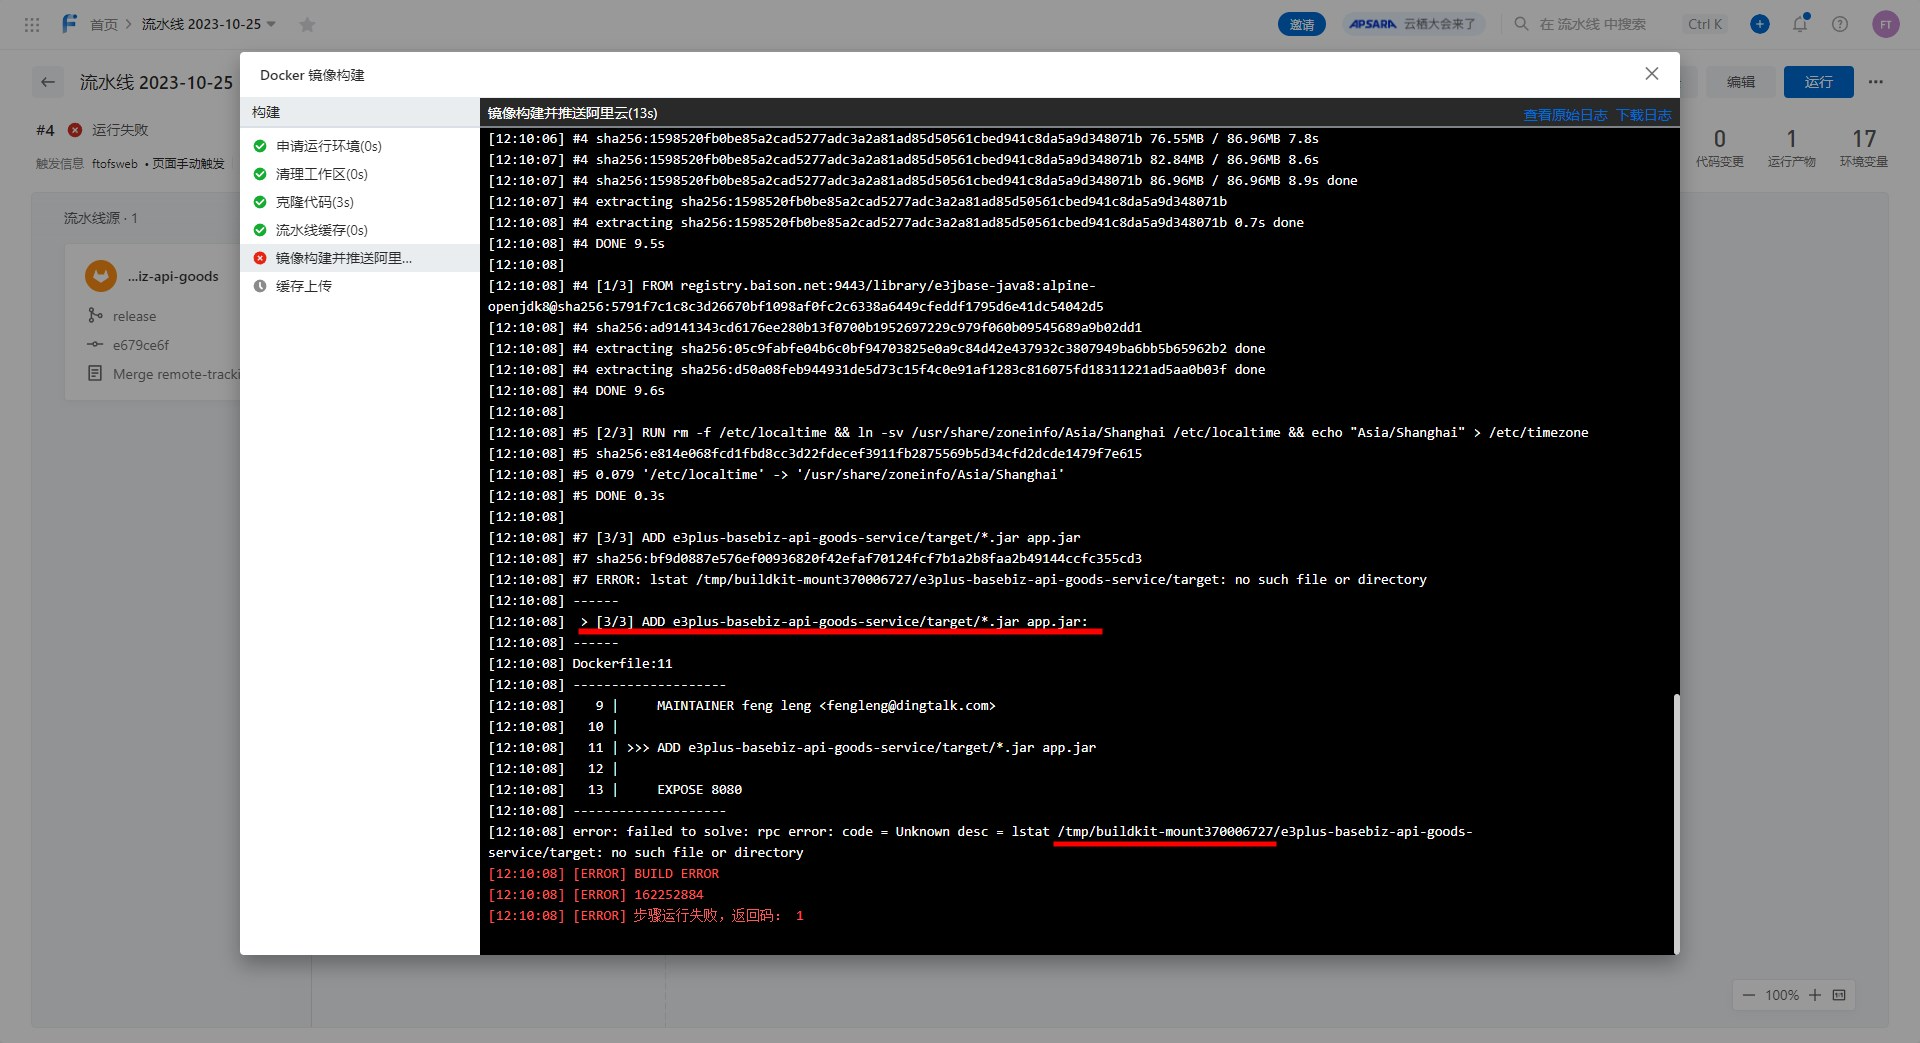Click the 100% zoom level

[1782, 995]
